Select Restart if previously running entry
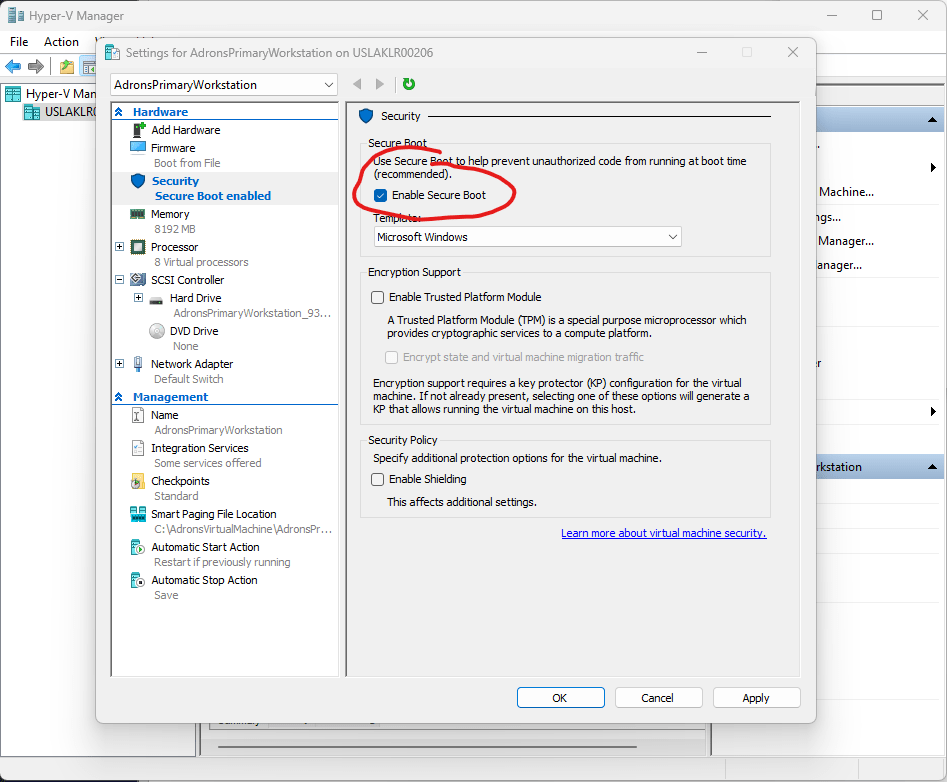The height and width of the screenshot is (782, 947). tap(222, 562)
